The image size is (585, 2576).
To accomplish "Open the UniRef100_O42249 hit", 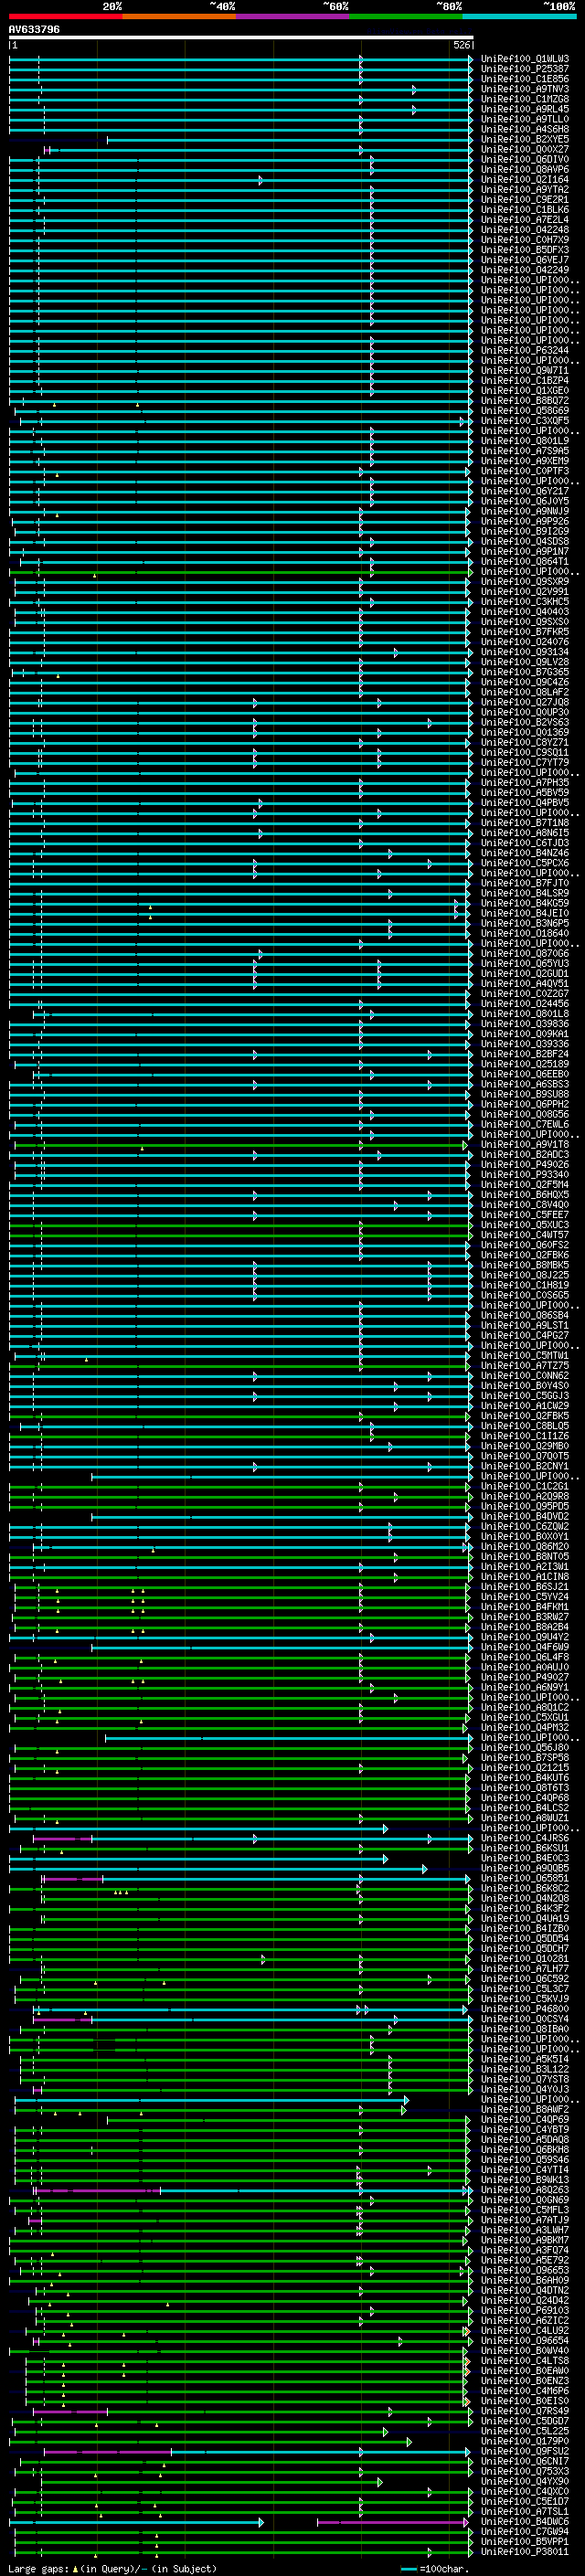I will (525, 270).
